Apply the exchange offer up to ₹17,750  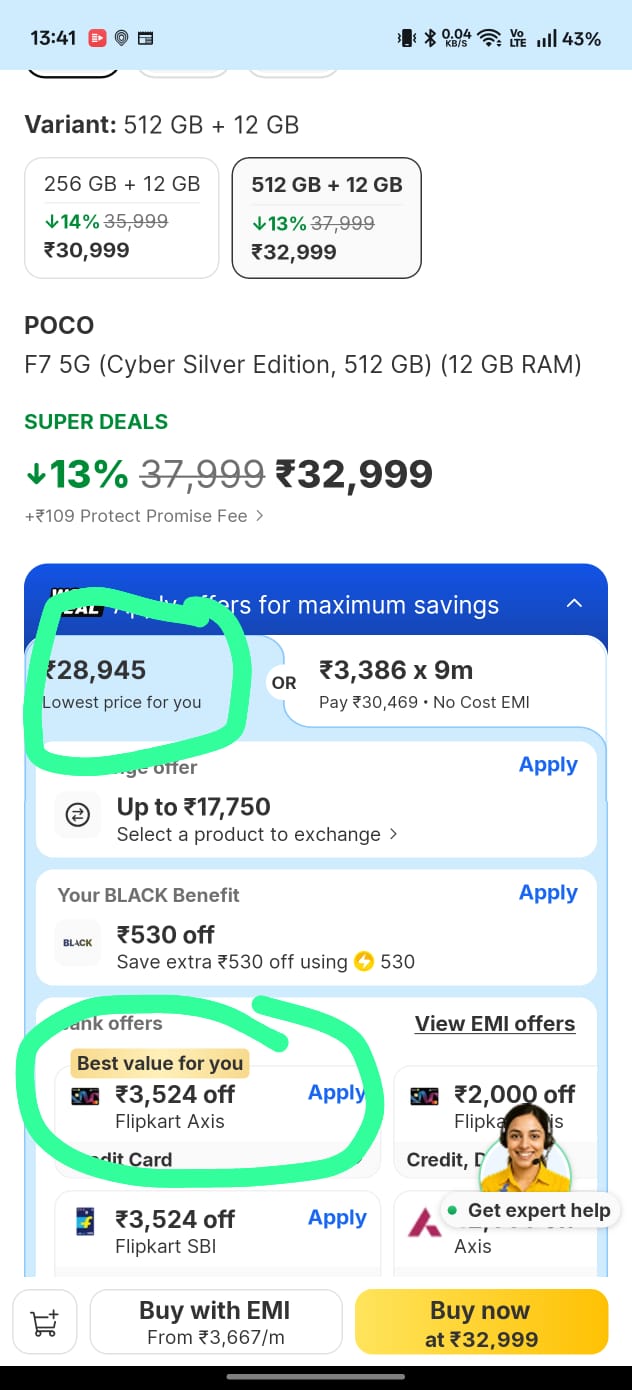pos(548,765)
